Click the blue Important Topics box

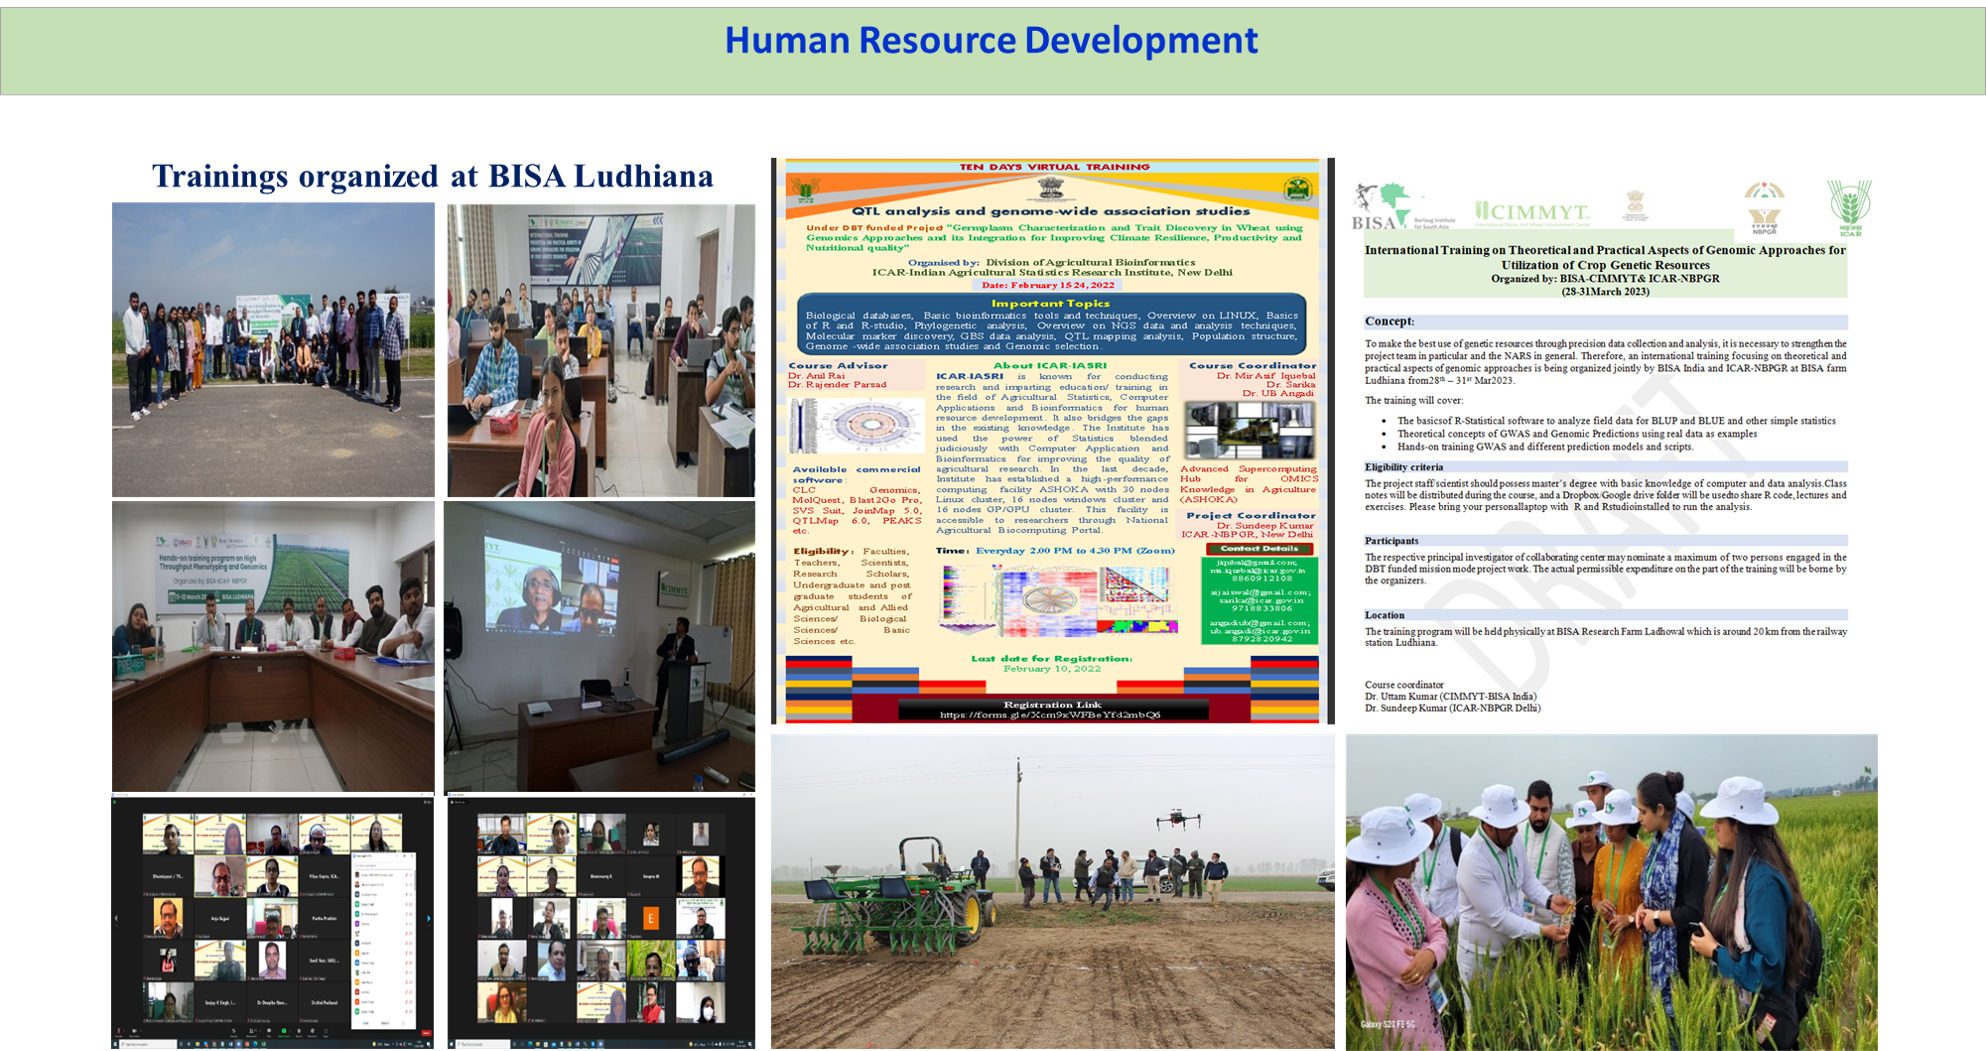coord(1050,324)
